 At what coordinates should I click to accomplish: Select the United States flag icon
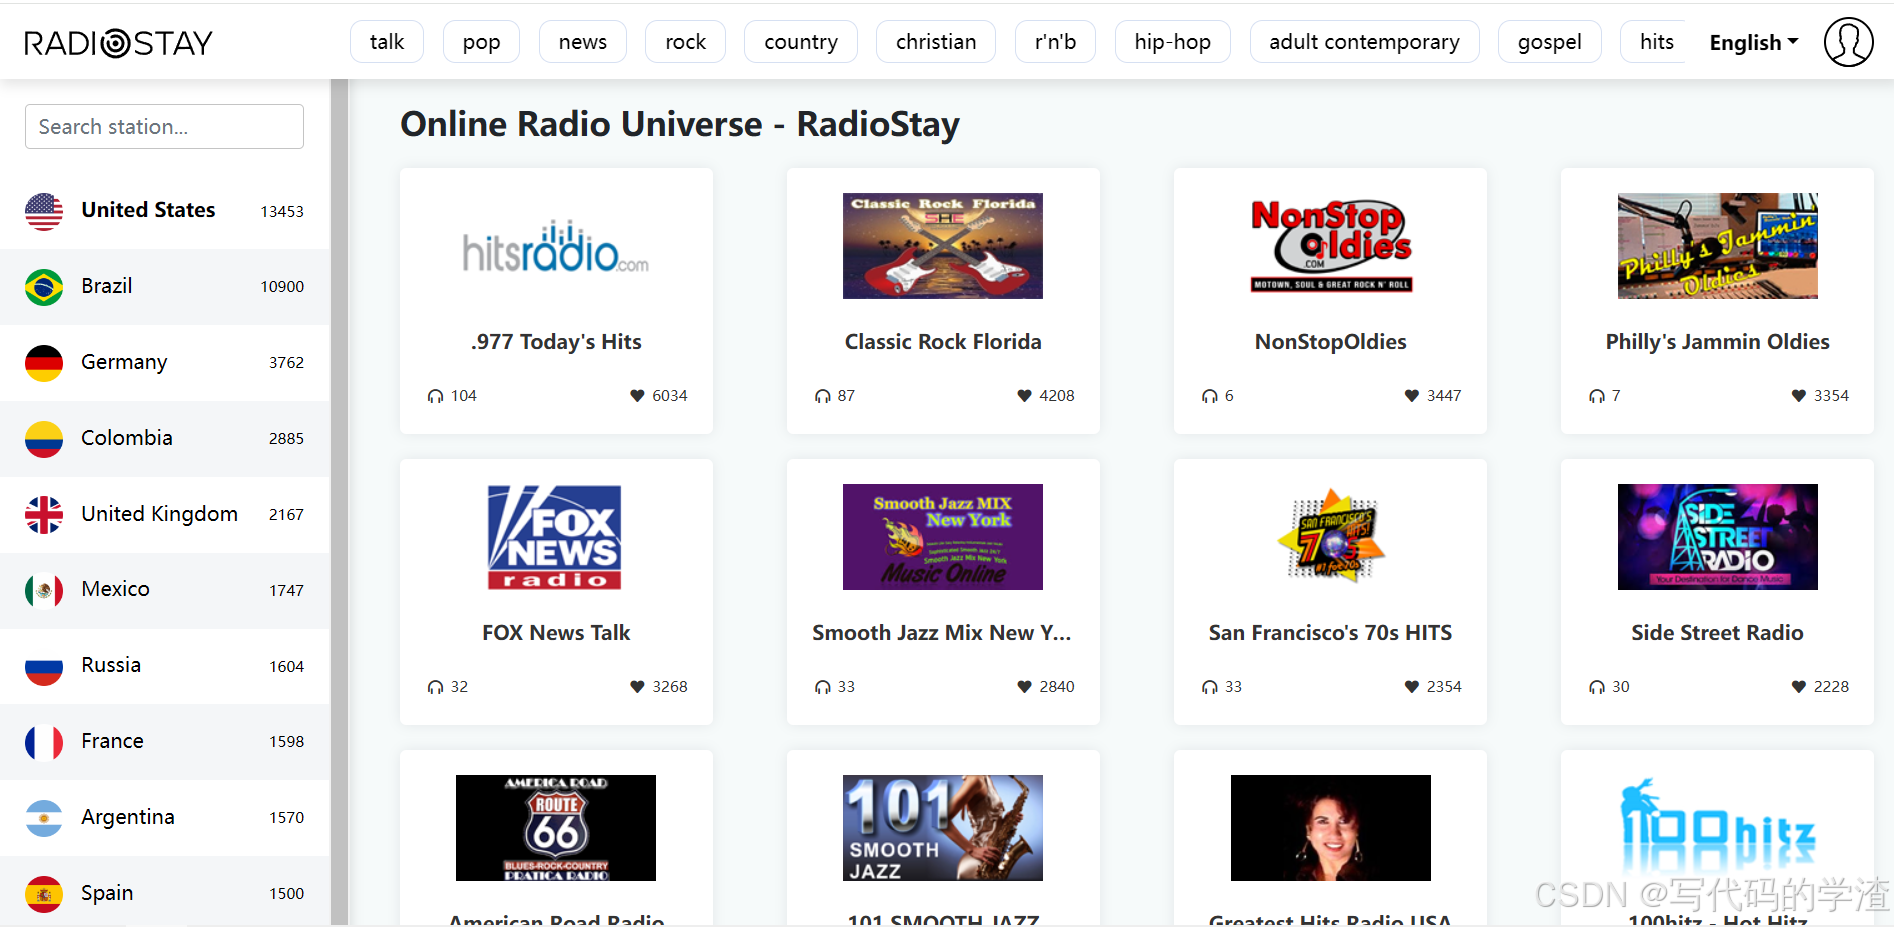pyautogui.click(x=44, y=211)
